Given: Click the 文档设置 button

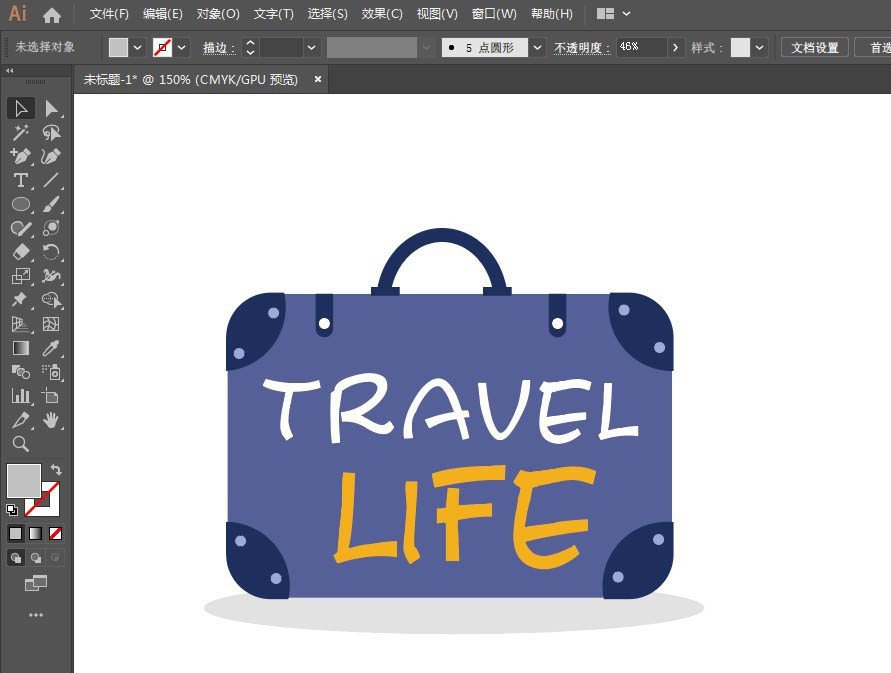Looking at the screenshot, I should pos(815,48).
